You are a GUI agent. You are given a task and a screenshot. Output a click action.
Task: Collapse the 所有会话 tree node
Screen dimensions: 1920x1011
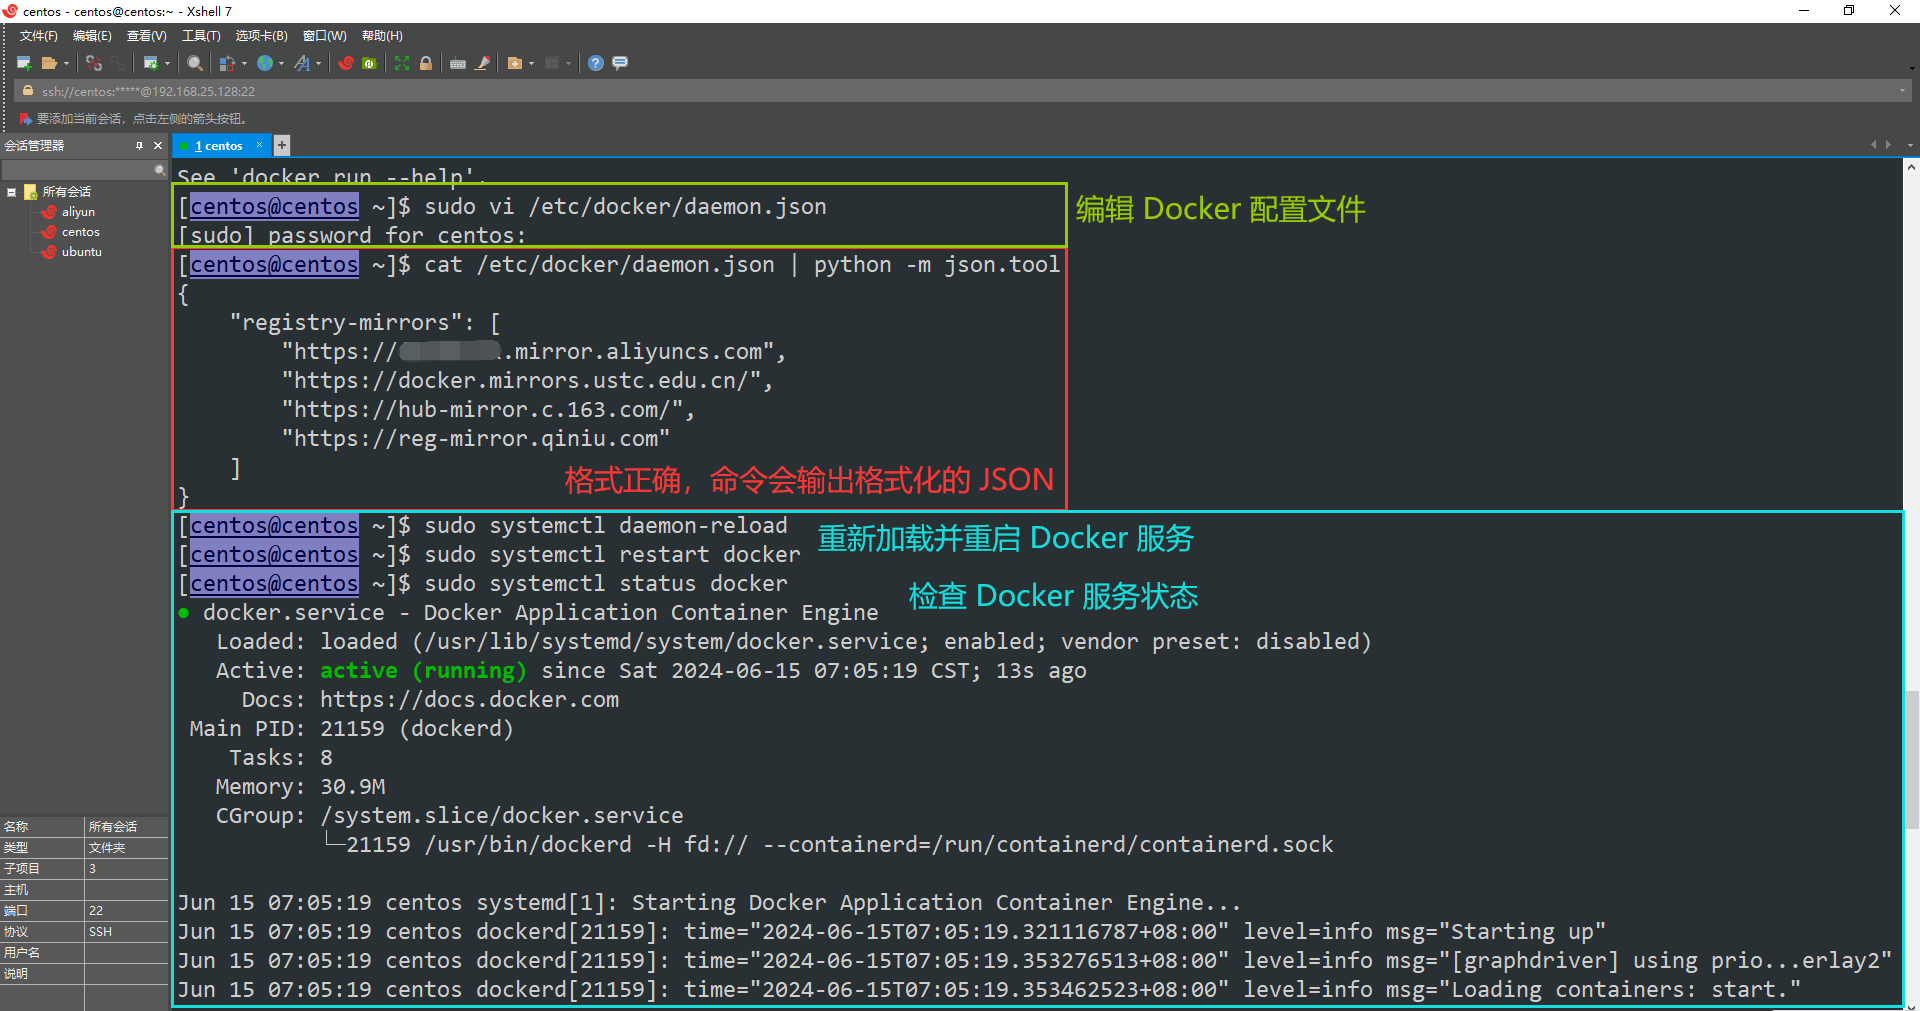coord(12,192)
